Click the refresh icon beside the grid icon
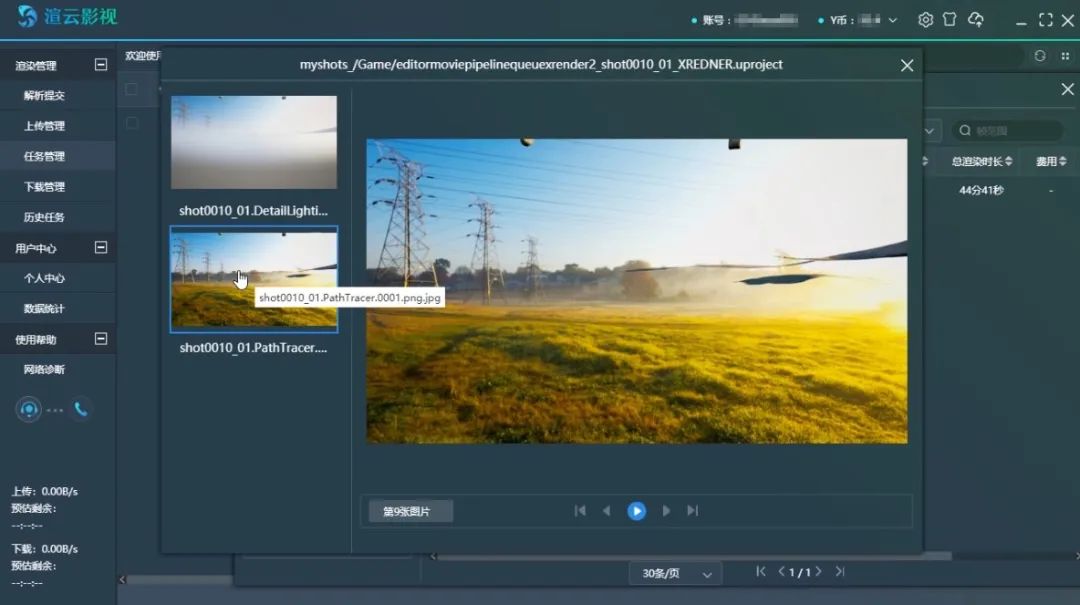This screenshot has width=1080, height=605. pos(1040,56)
